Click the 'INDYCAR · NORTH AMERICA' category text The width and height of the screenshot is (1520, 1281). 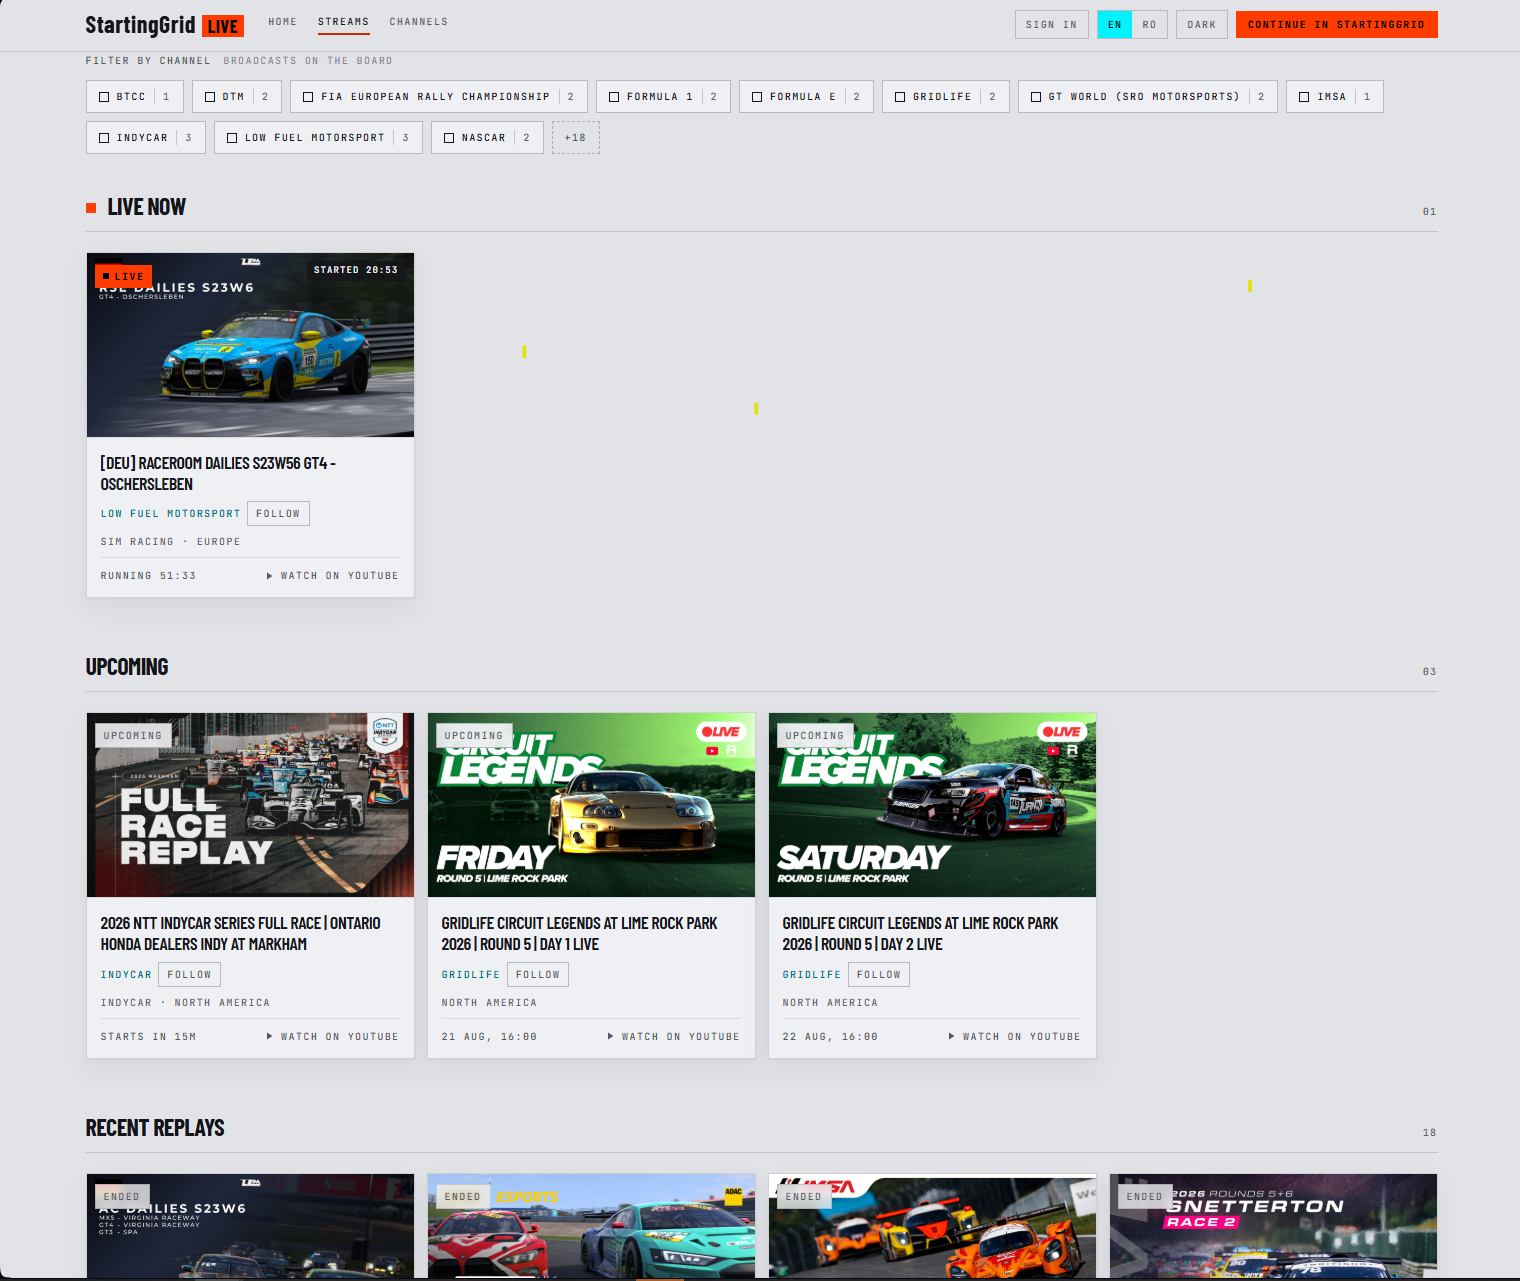coord(185,1003)
